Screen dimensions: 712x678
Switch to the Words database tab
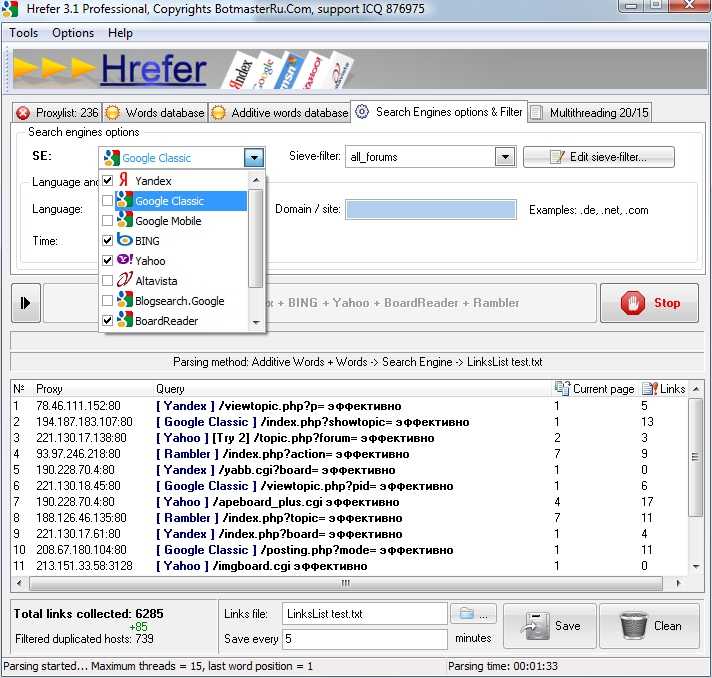pos(155,113)
